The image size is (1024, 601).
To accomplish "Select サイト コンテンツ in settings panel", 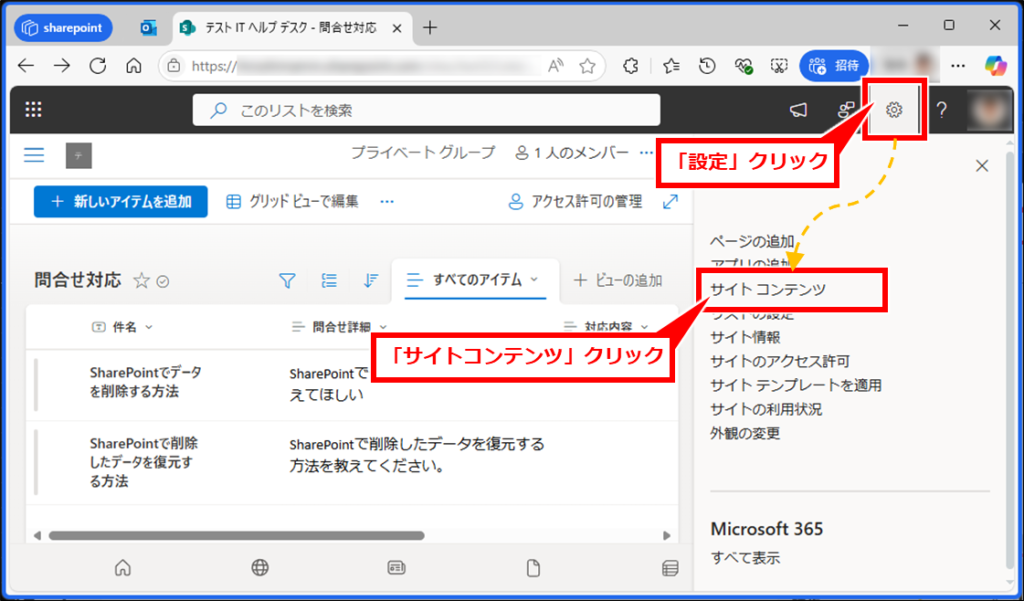I will pos(768,289).
